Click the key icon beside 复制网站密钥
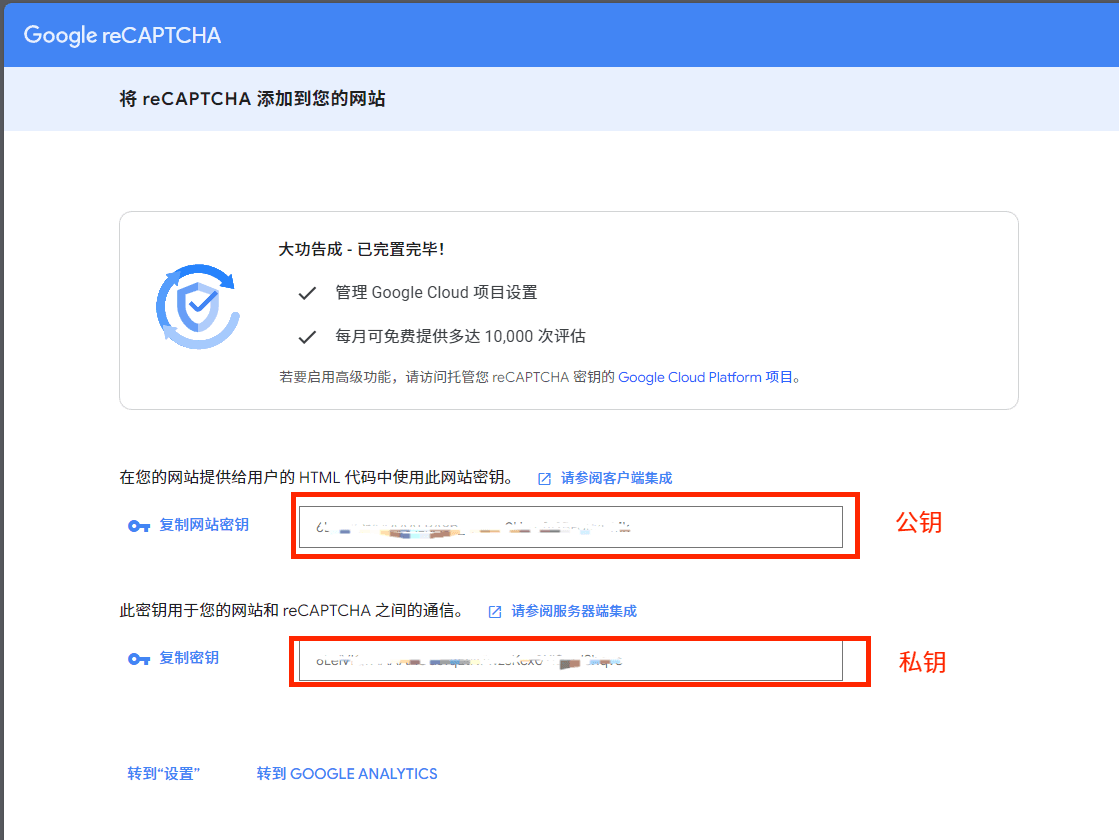 click(x=138, y=526)
